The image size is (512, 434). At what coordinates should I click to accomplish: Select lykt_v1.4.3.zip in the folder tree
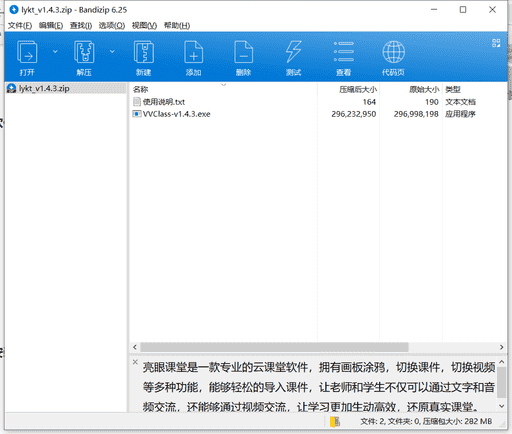coord(66,88)
